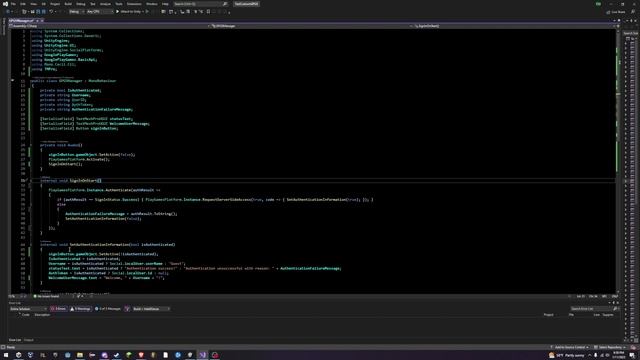
Task: Click Start Without Debugging icon
Action: pos(147,12)
